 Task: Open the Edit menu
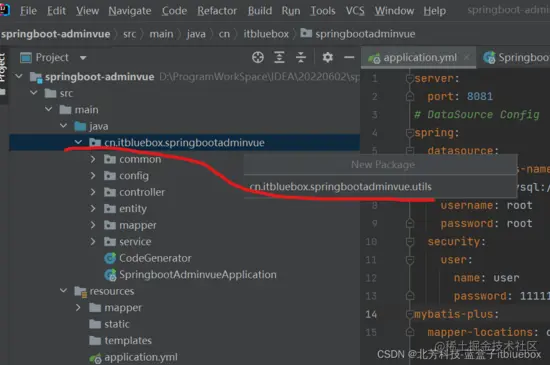coord(56,11)
